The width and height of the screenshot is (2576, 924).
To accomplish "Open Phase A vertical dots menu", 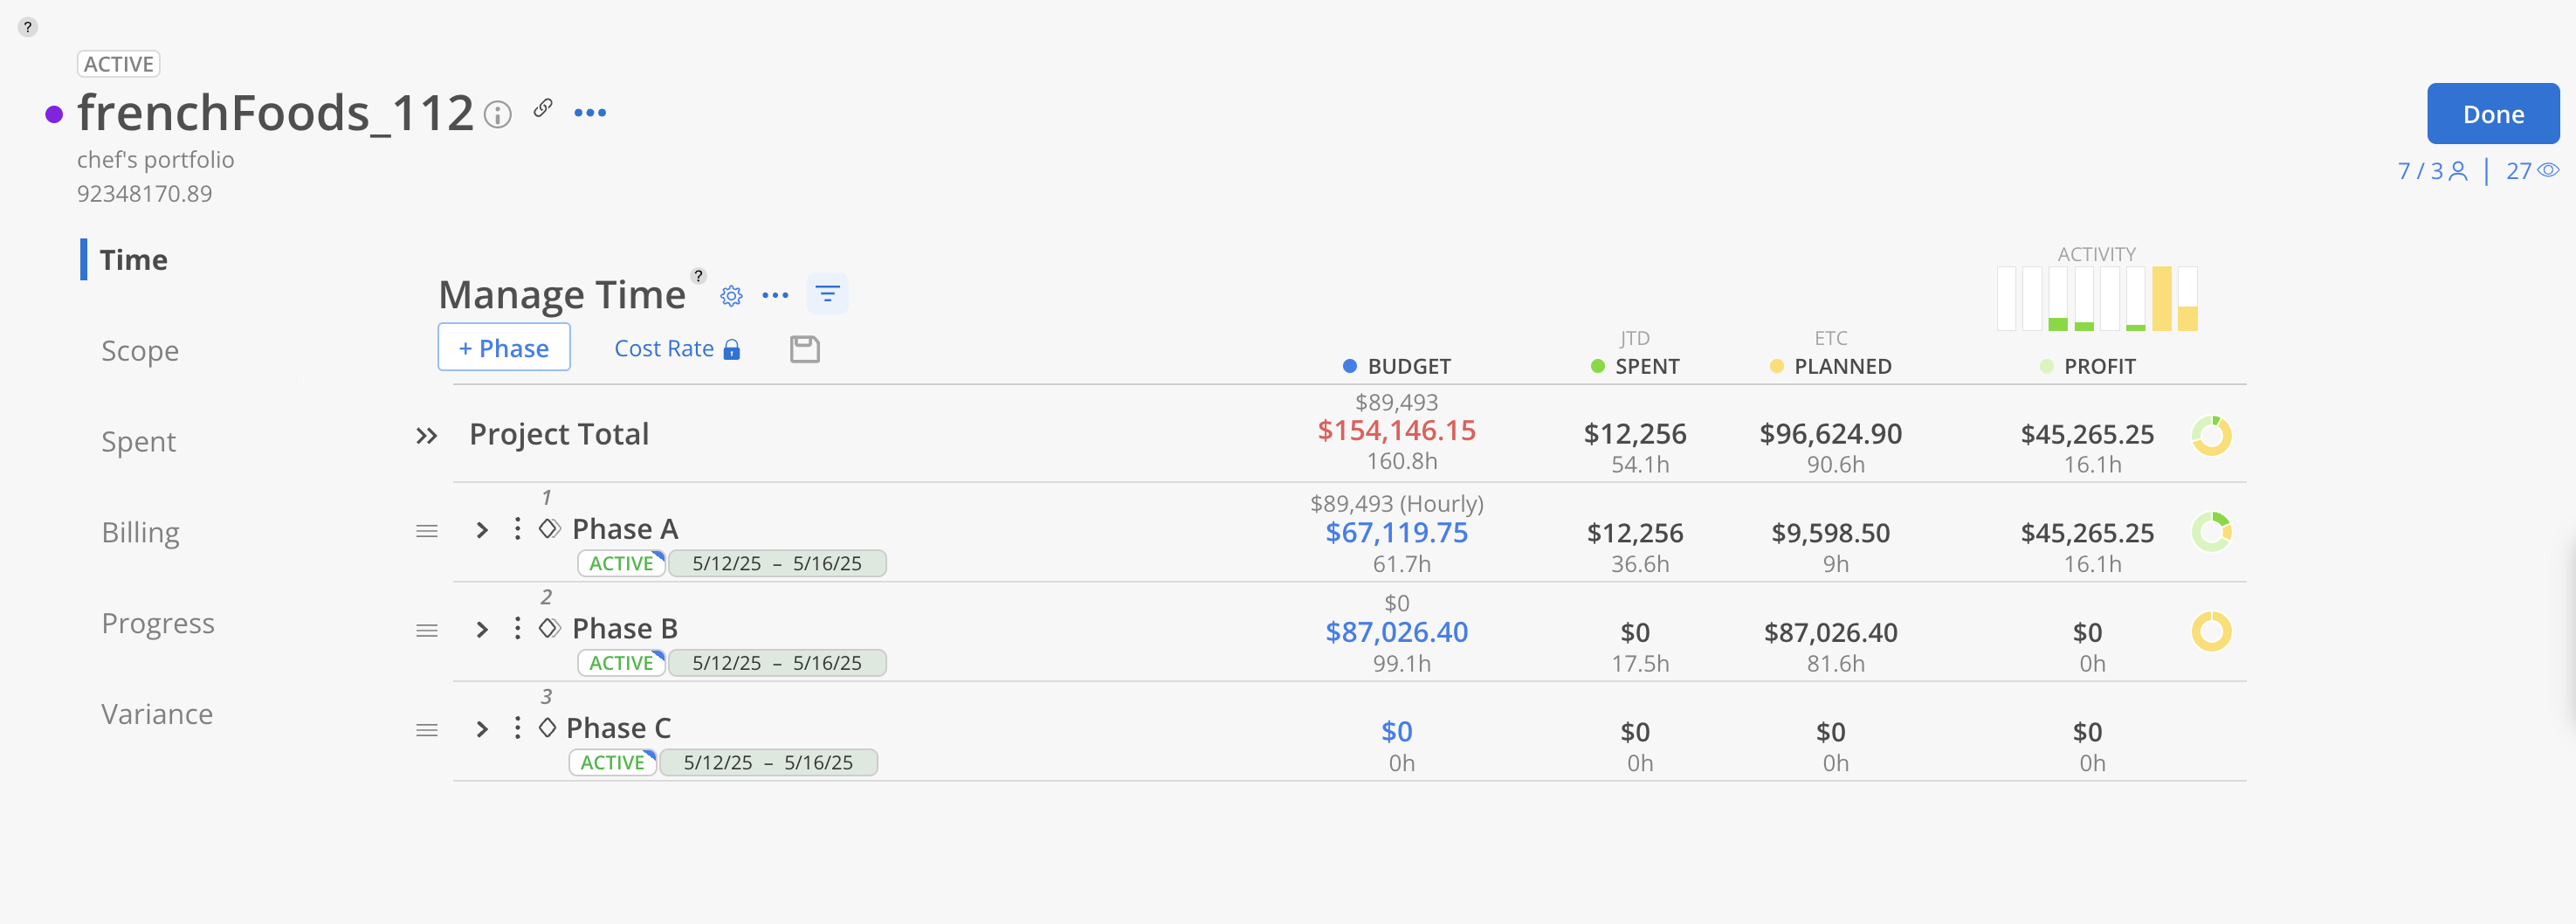I will [x=517, y=528].
